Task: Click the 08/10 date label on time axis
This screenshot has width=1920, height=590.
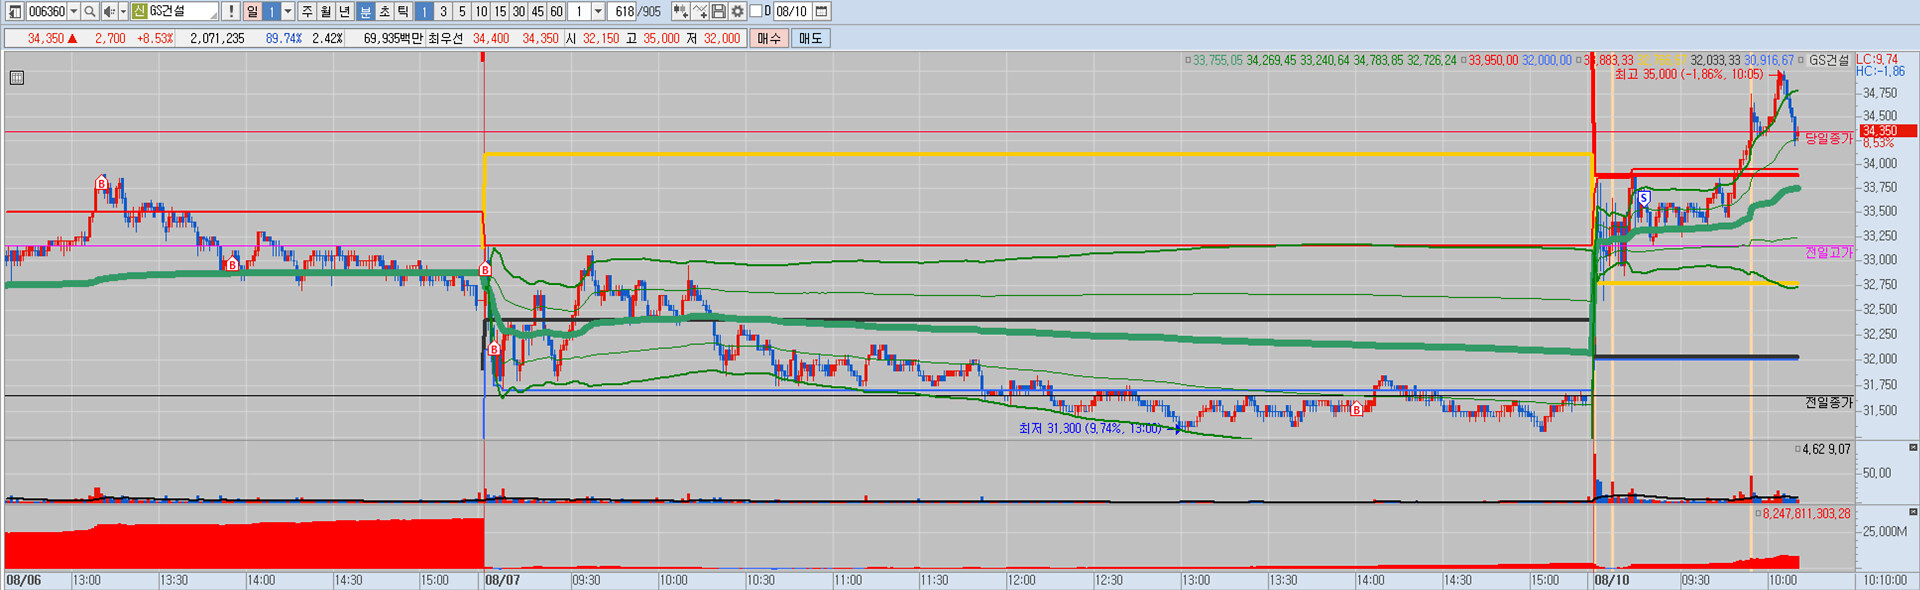Action: point(1611,580)
